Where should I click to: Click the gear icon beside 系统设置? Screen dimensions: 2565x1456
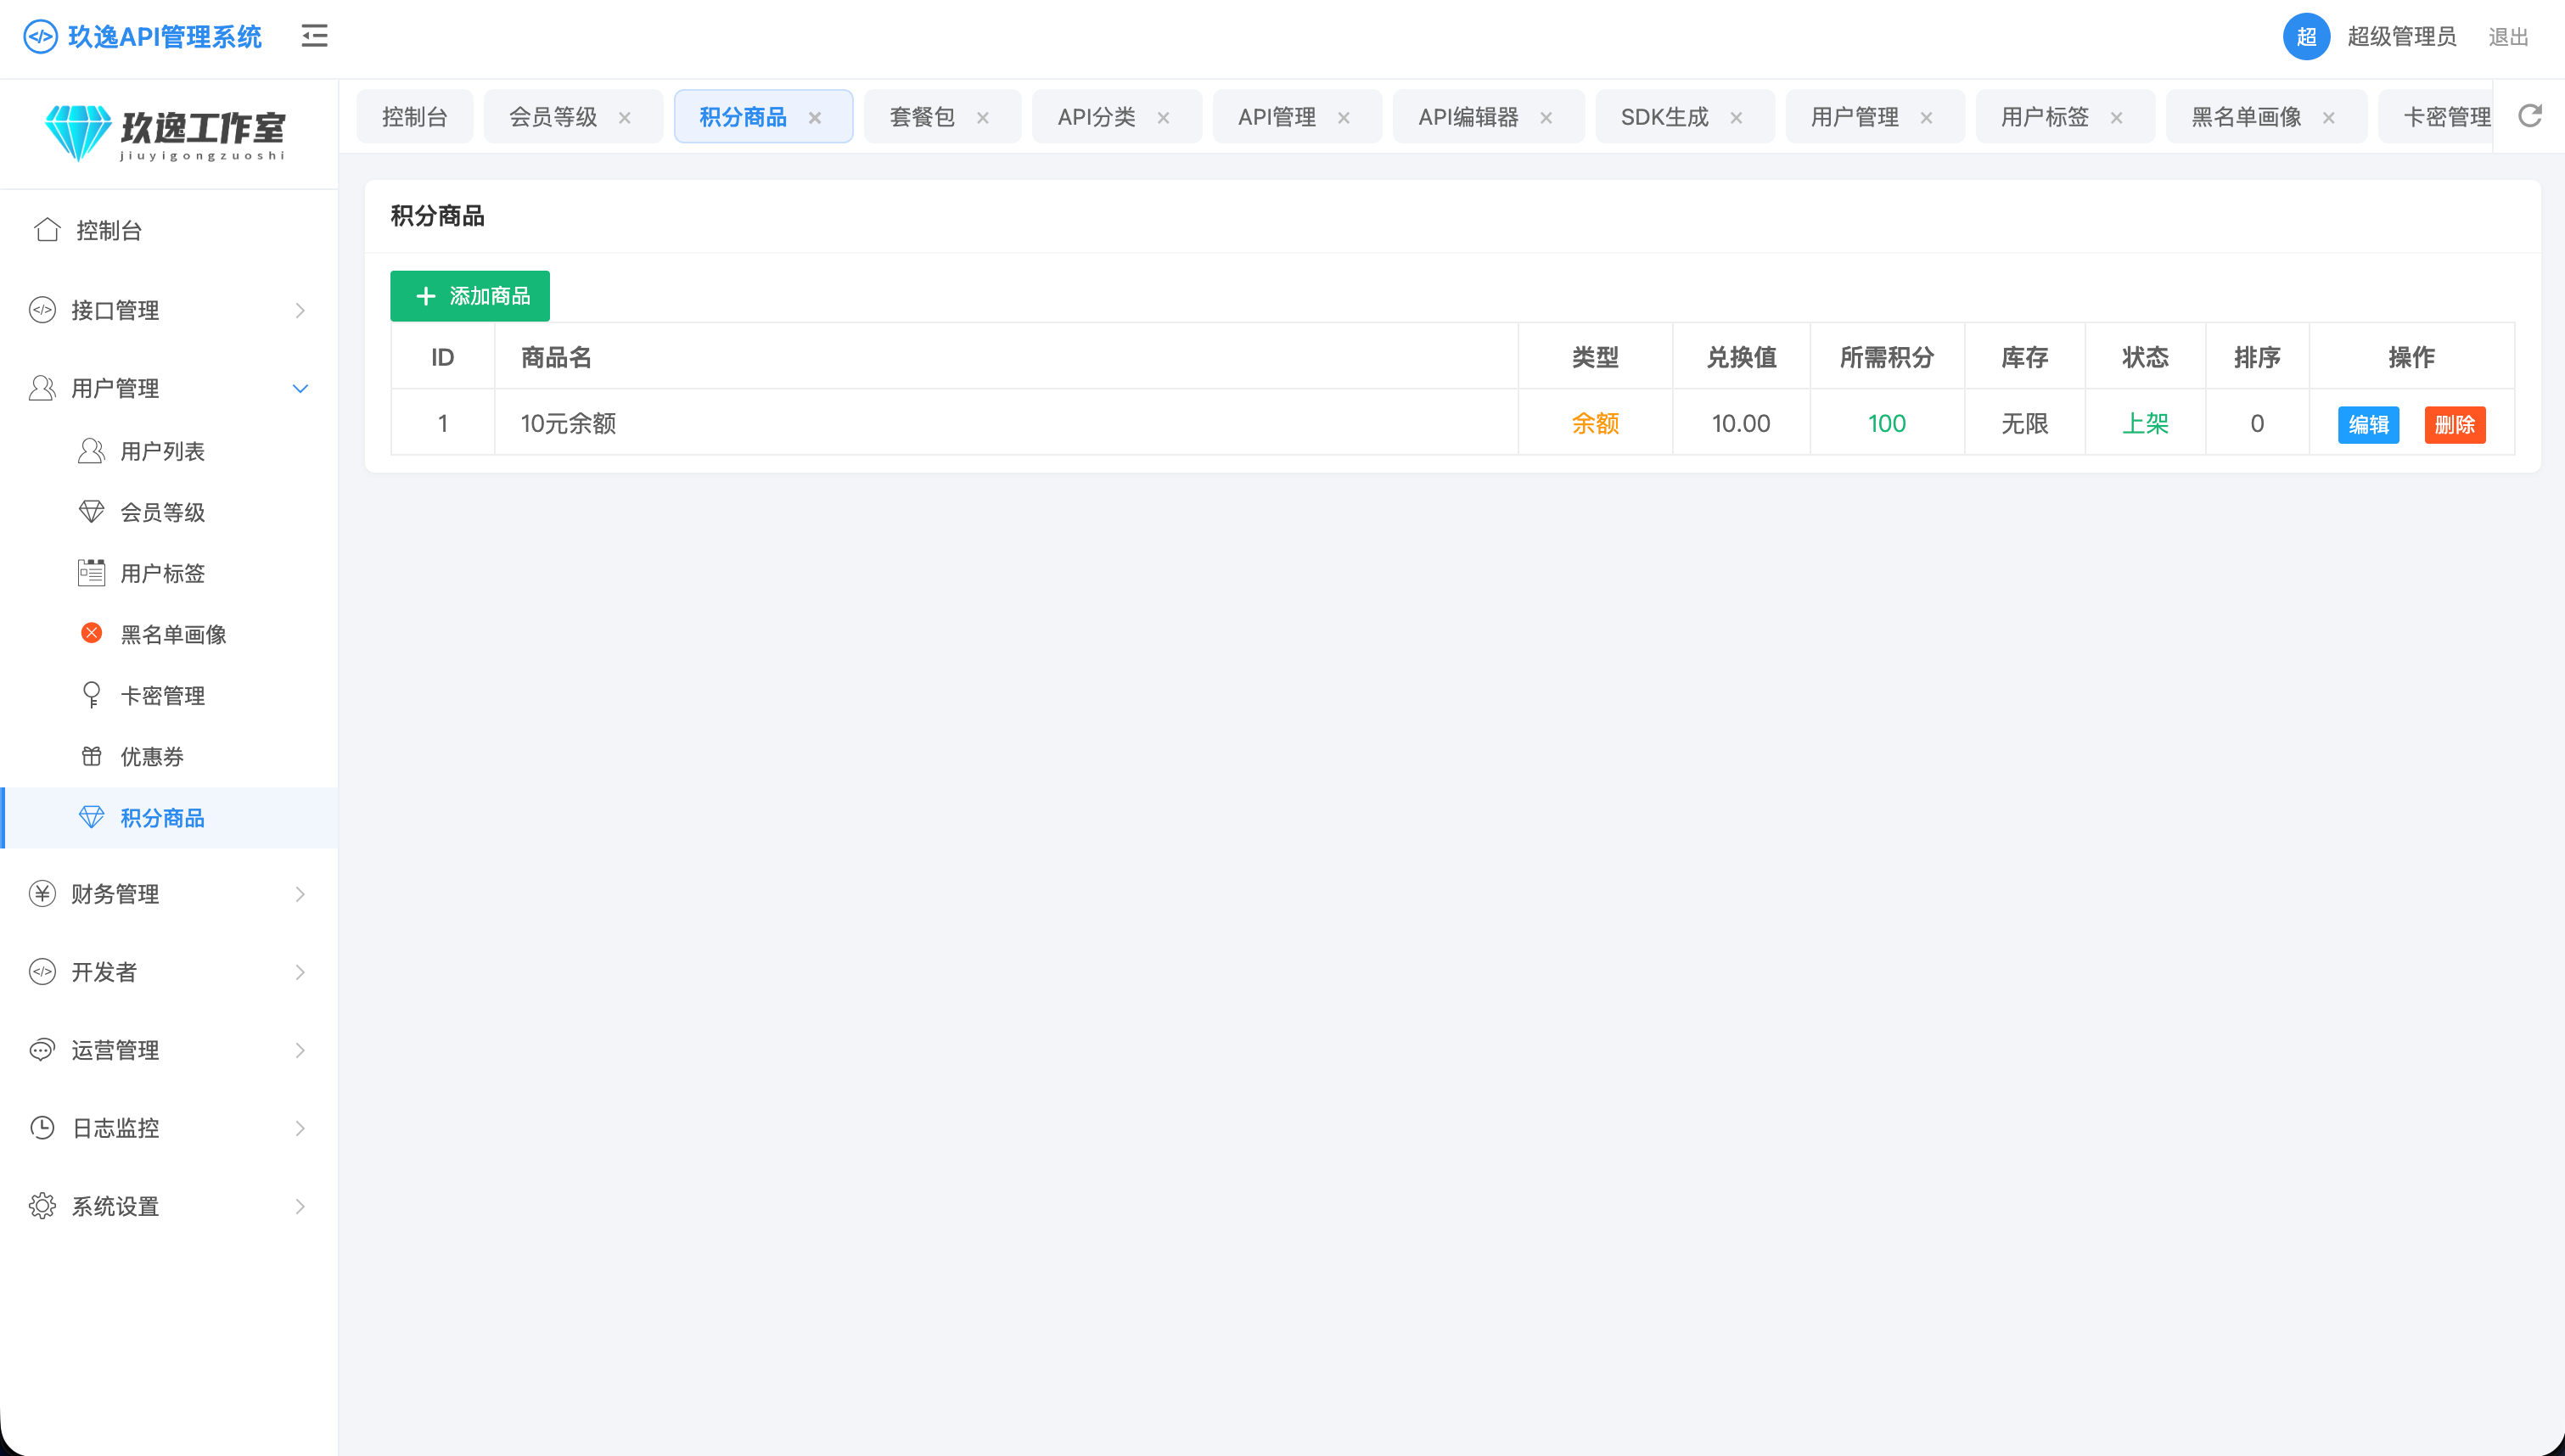click(42, 1206)
